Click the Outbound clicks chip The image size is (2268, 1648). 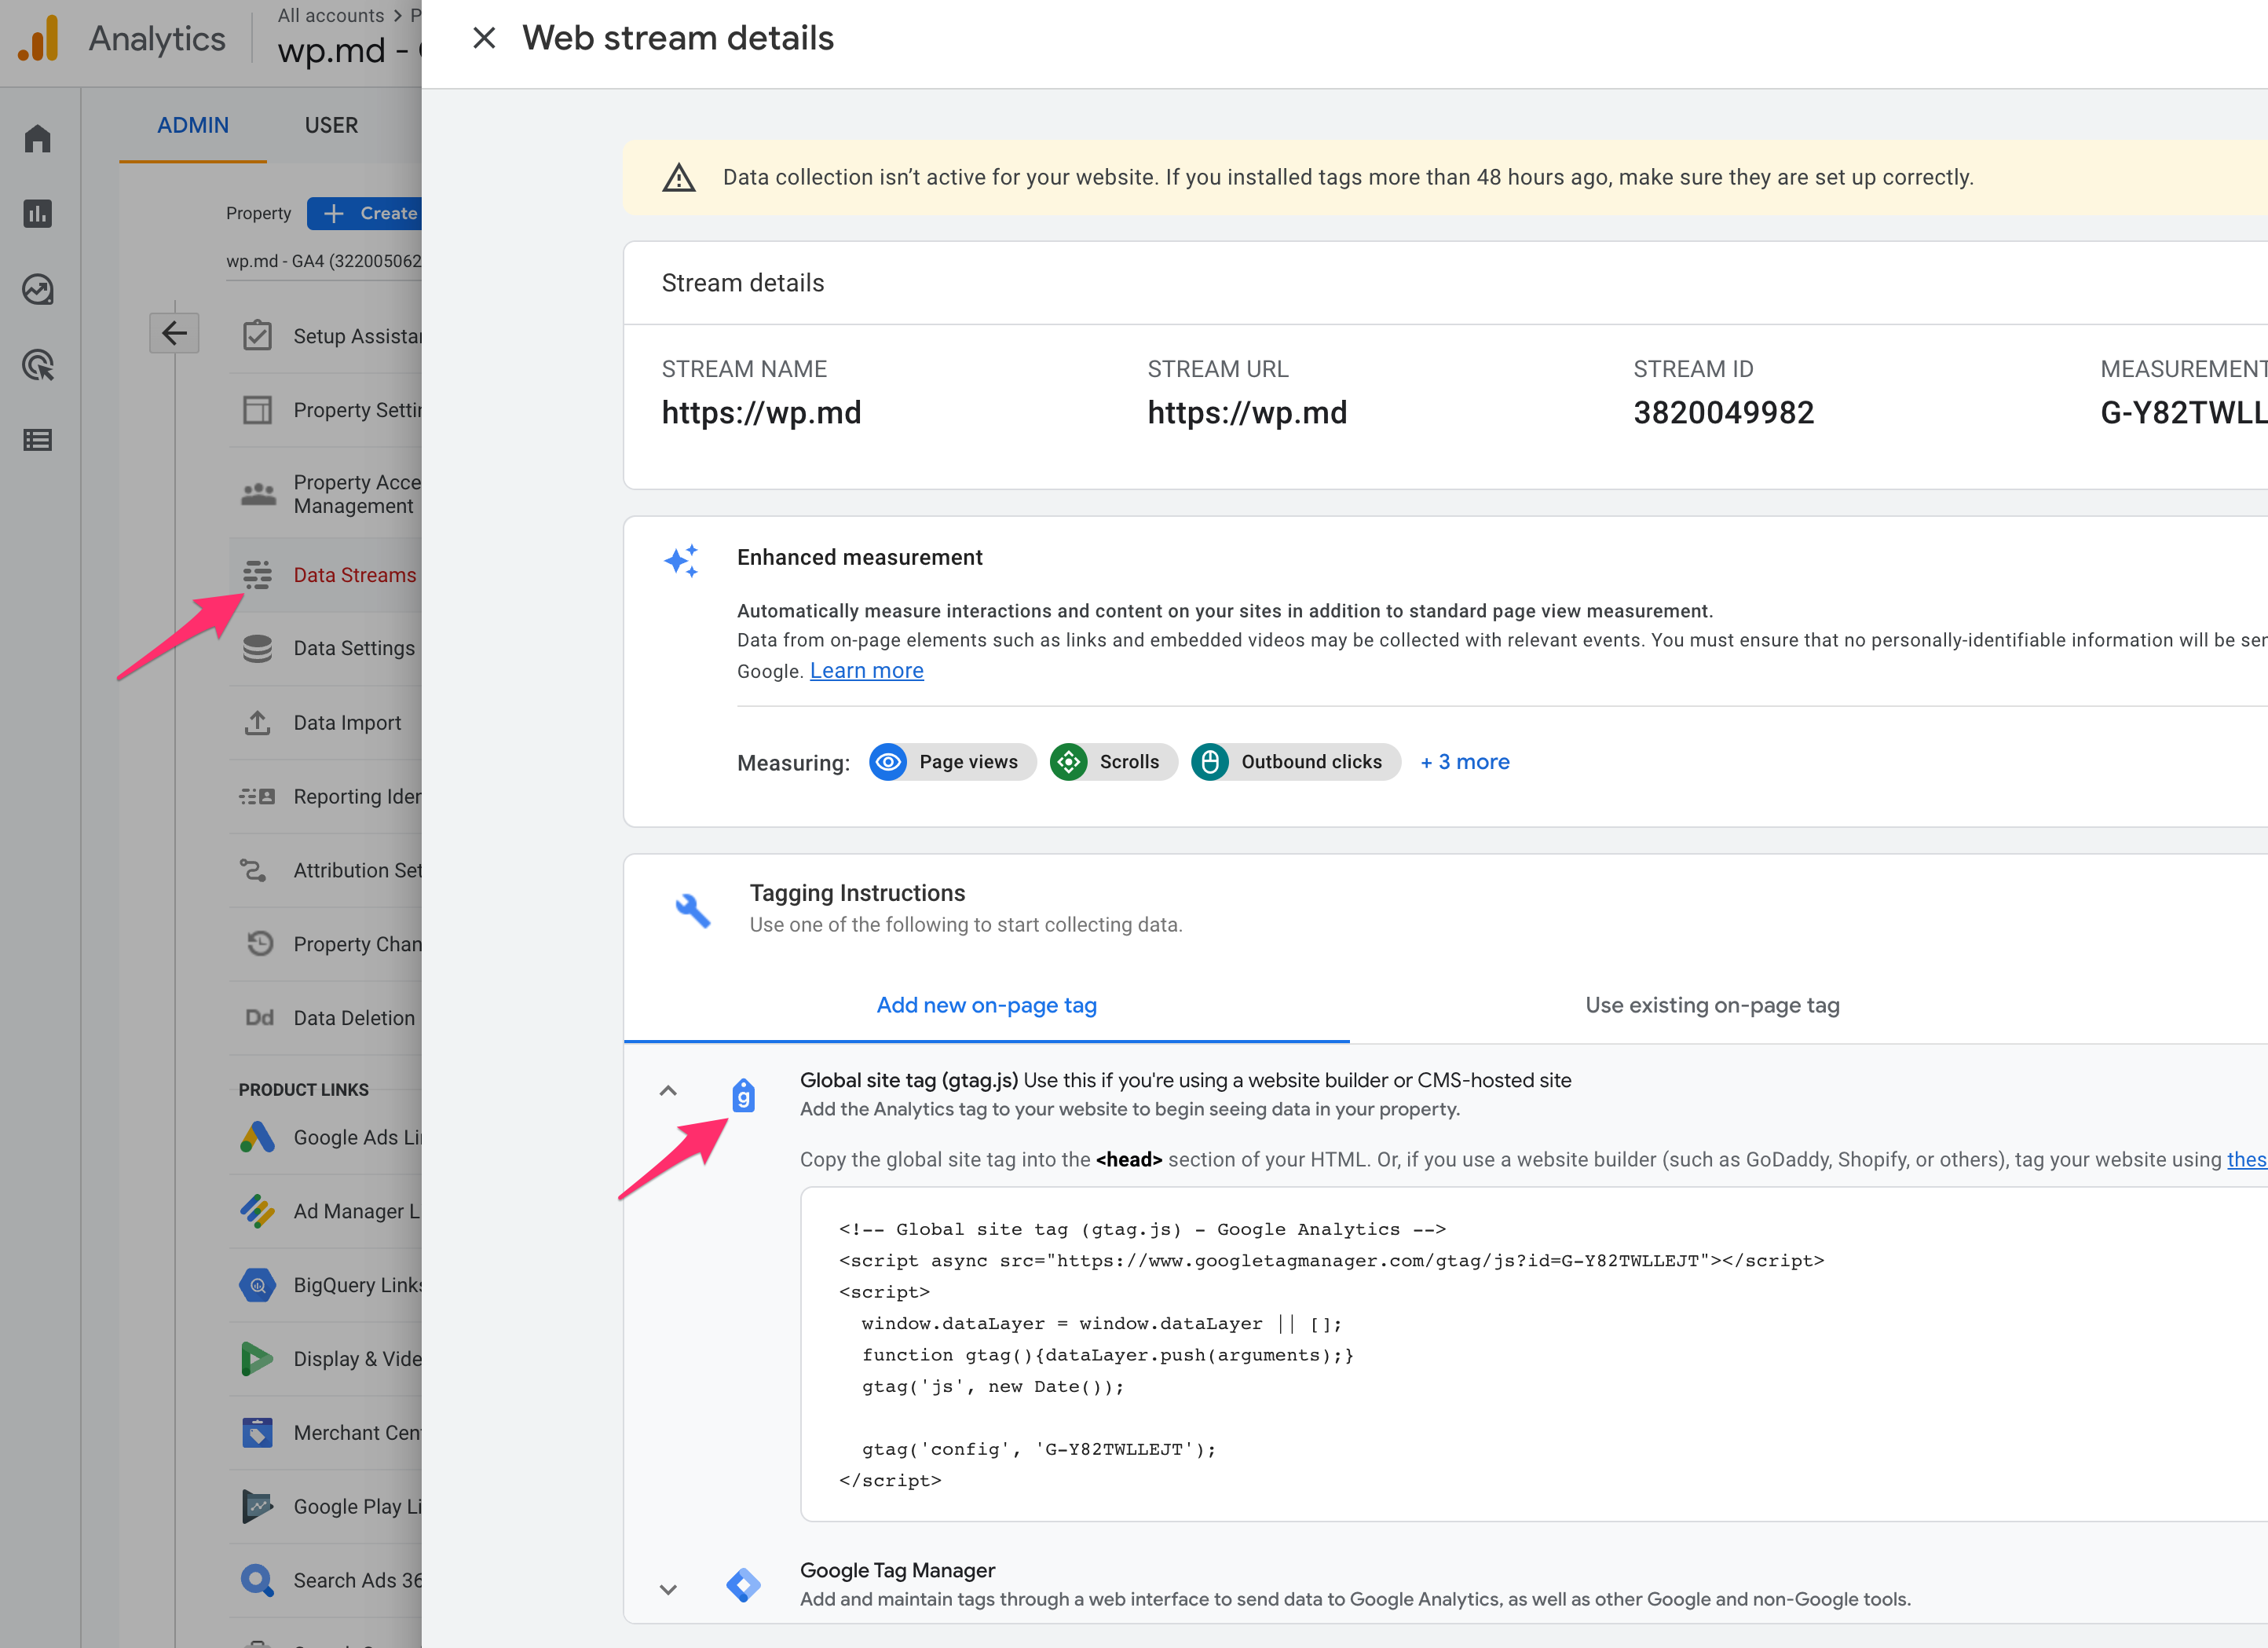click(x=1295, y=762)
